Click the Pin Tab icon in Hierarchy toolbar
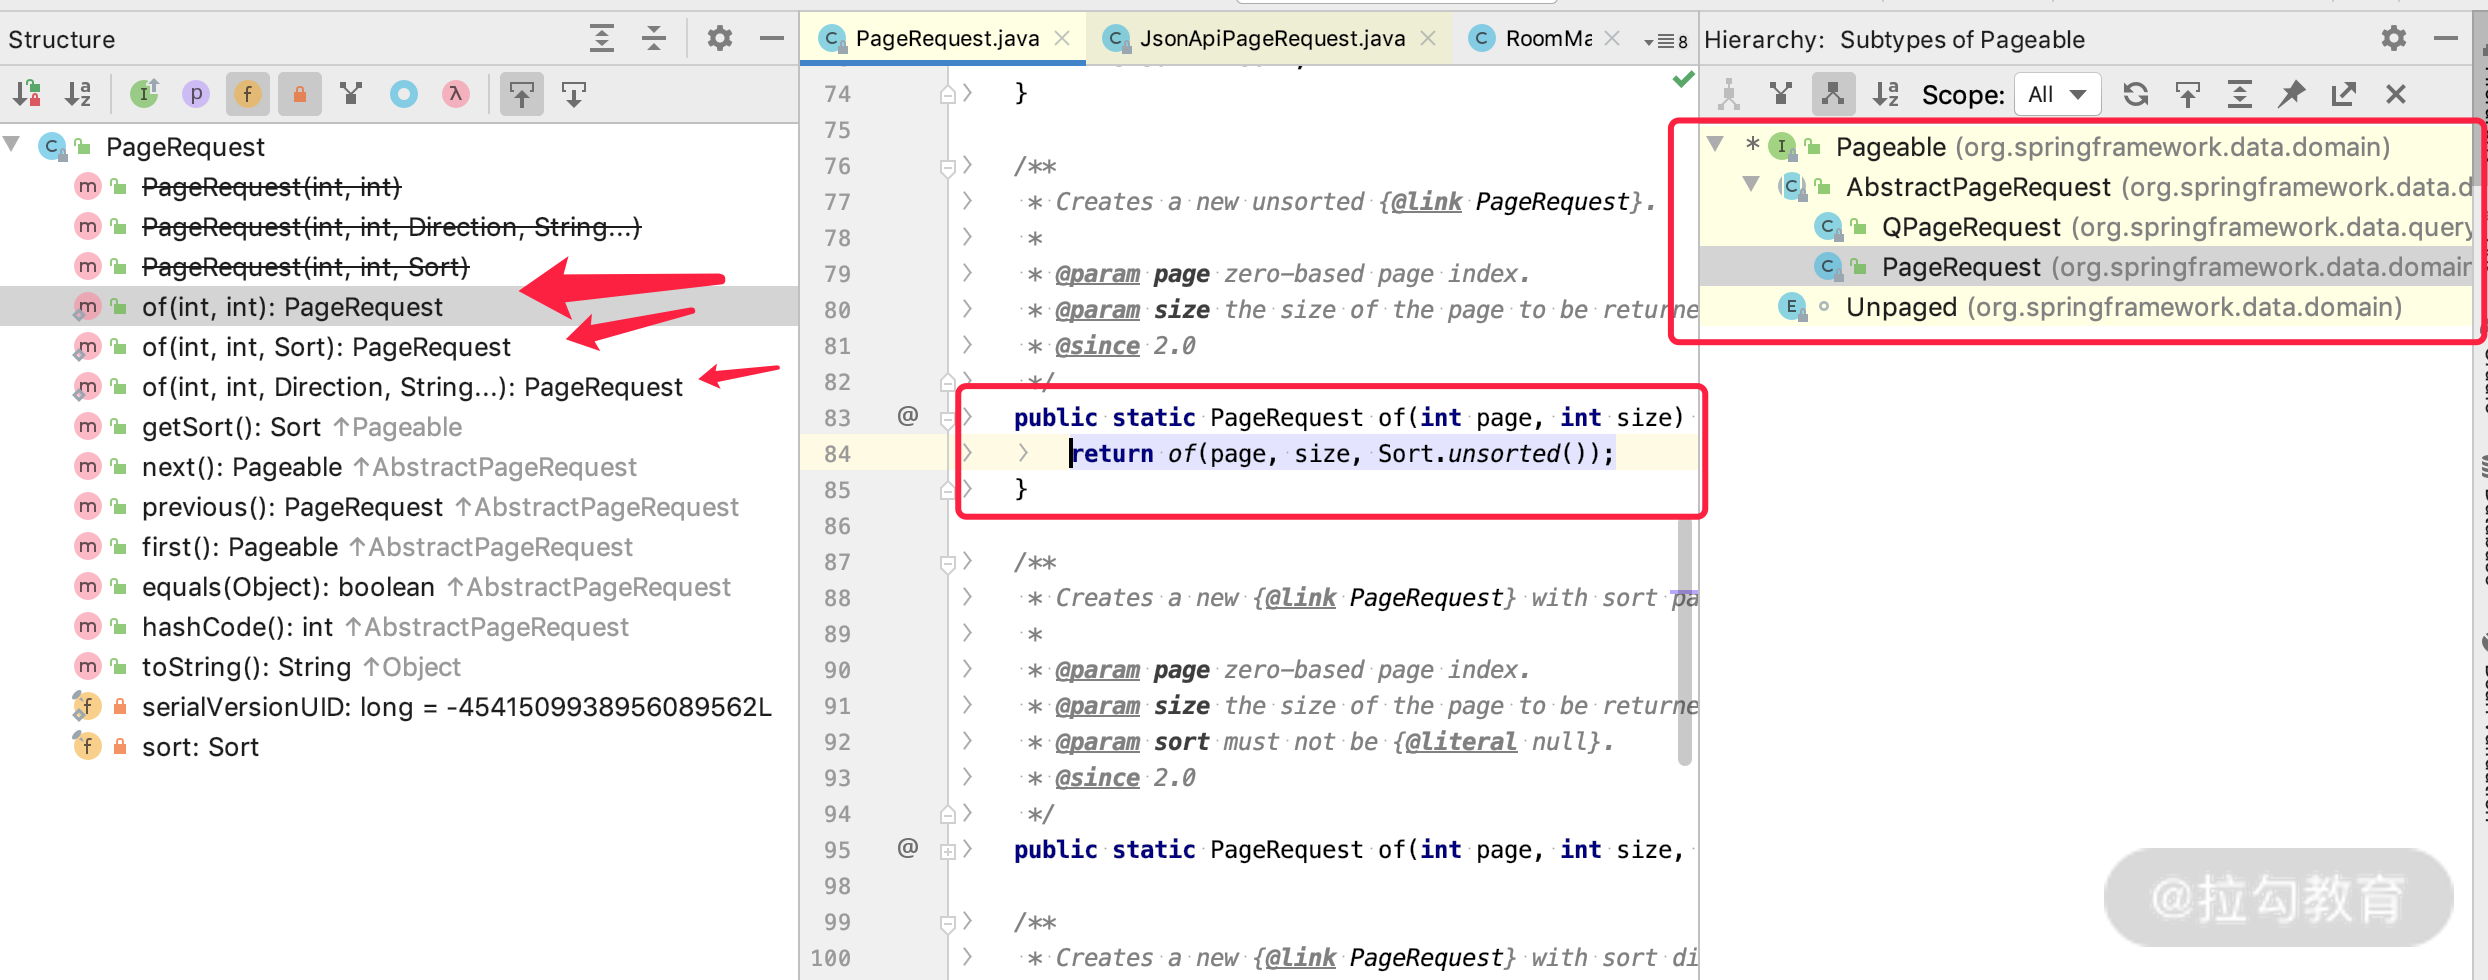Viewport: 2488px width, 980px height. pyautogui.click(x=2292, y=94)
